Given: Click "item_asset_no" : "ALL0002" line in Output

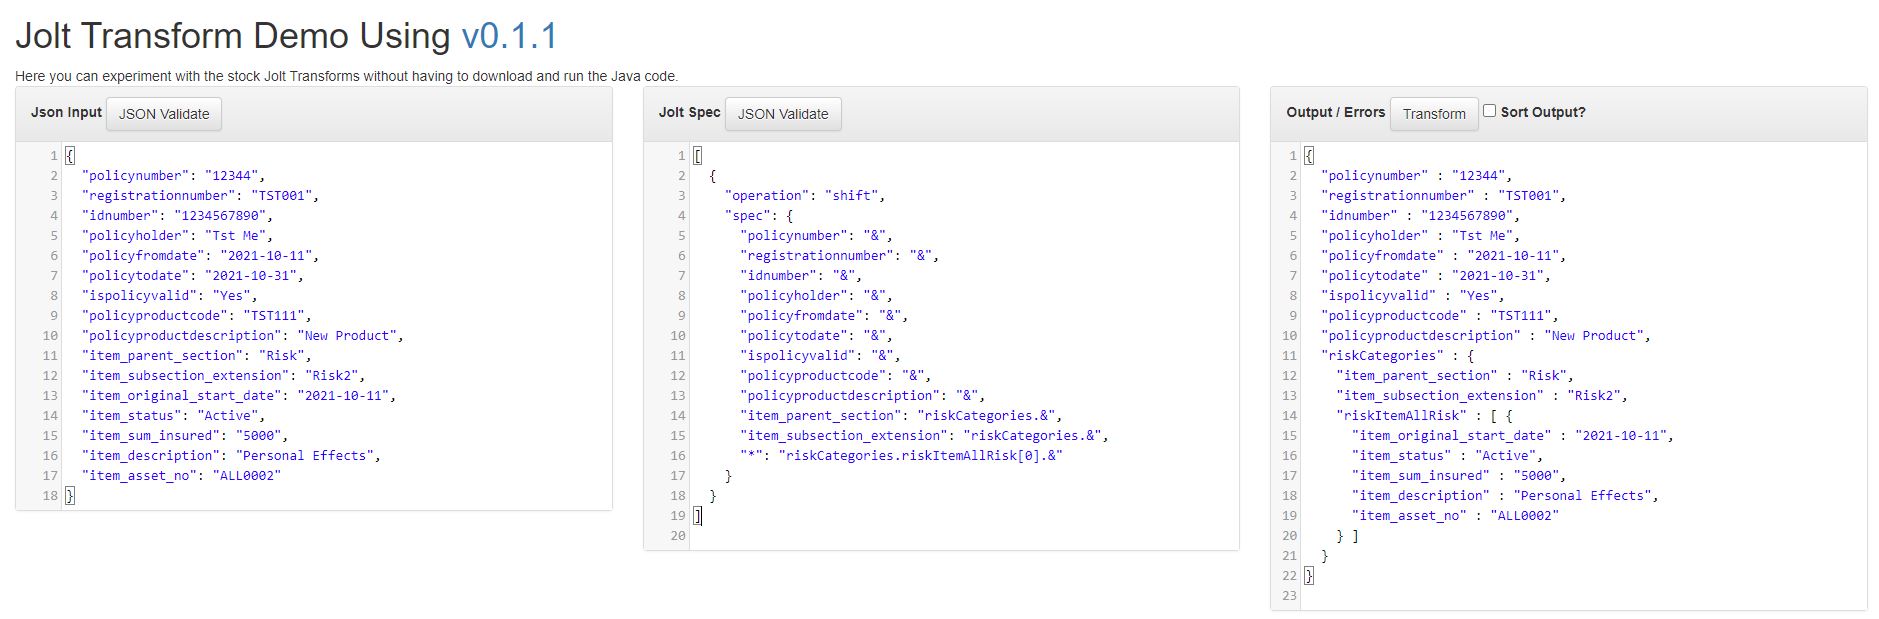Looking at the screenshot, I should pos(1455,516).
